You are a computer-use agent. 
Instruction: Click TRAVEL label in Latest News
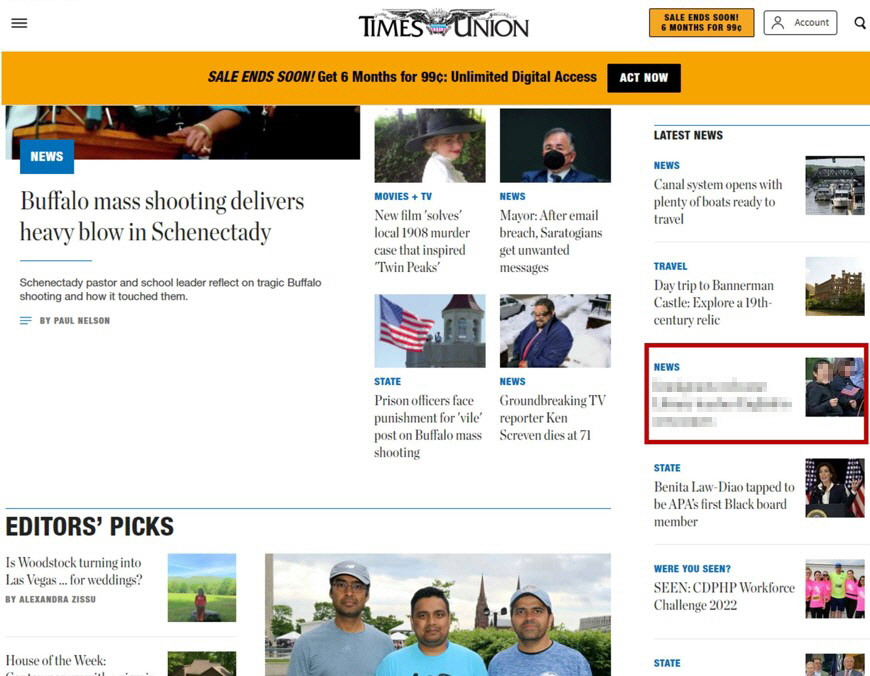pos(670,266)
